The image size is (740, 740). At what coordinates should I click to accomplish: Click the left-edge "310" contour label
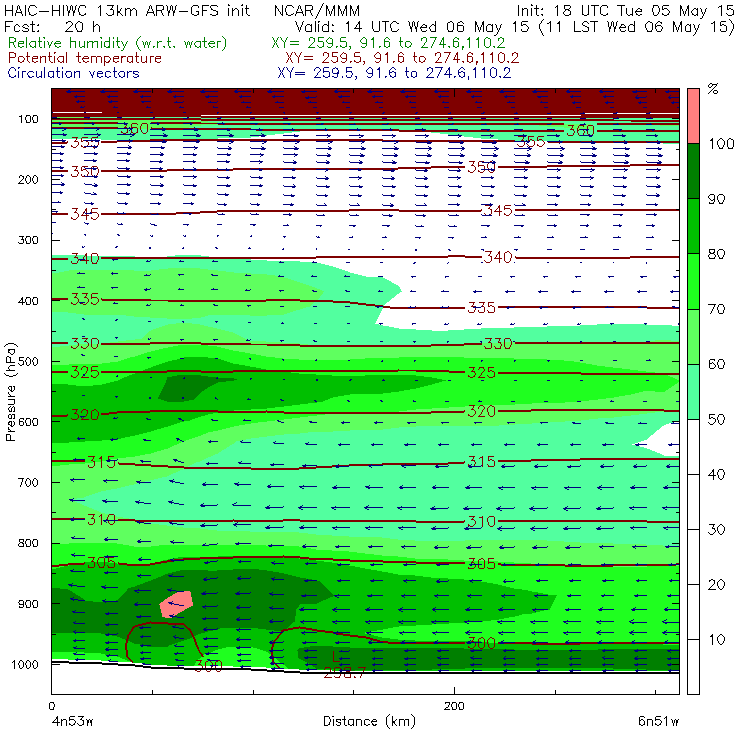pyautogui.click(x=101, y=520)
